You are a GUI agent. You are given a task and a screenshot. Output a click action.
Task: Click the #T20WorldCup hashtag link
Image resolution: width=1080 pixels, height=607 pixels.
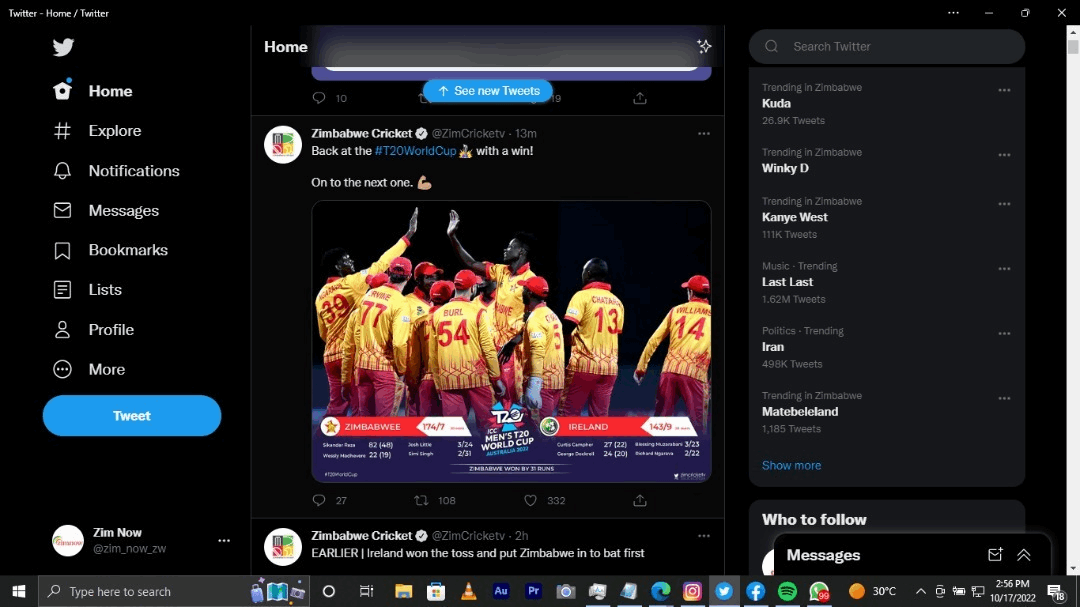[415, 151]
